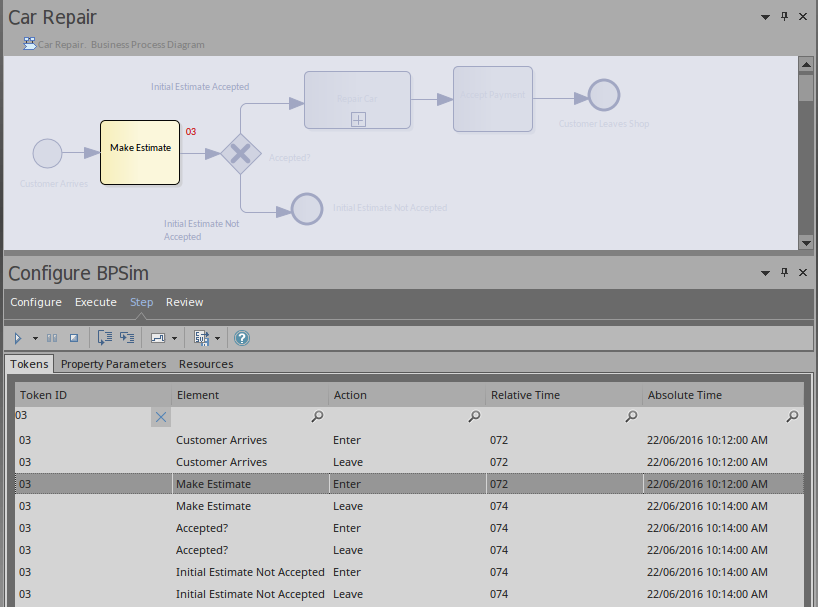Click the Step Over toolbar icon

pos(127,338)
